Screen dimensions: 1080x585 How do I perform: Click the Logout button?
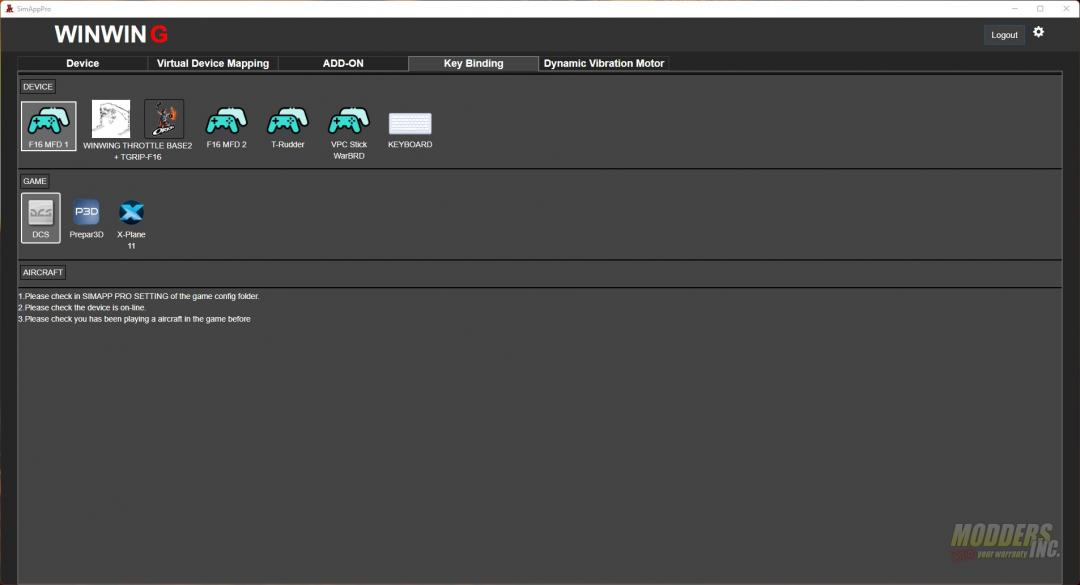[1004, 35]
